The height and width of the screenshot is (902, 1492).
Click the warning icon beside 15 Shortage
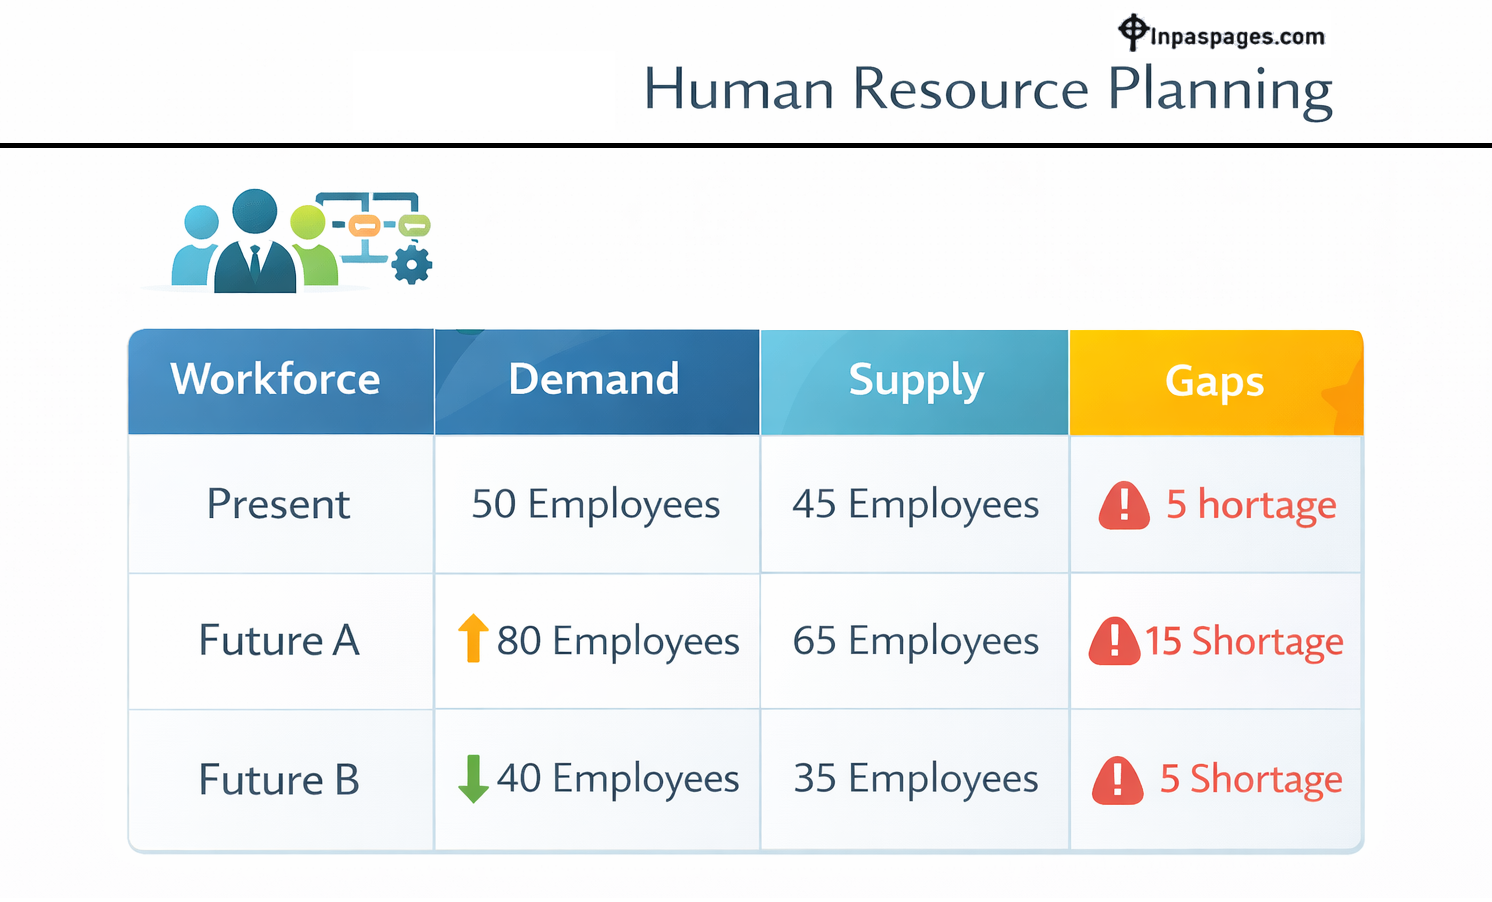(1114, 641)
